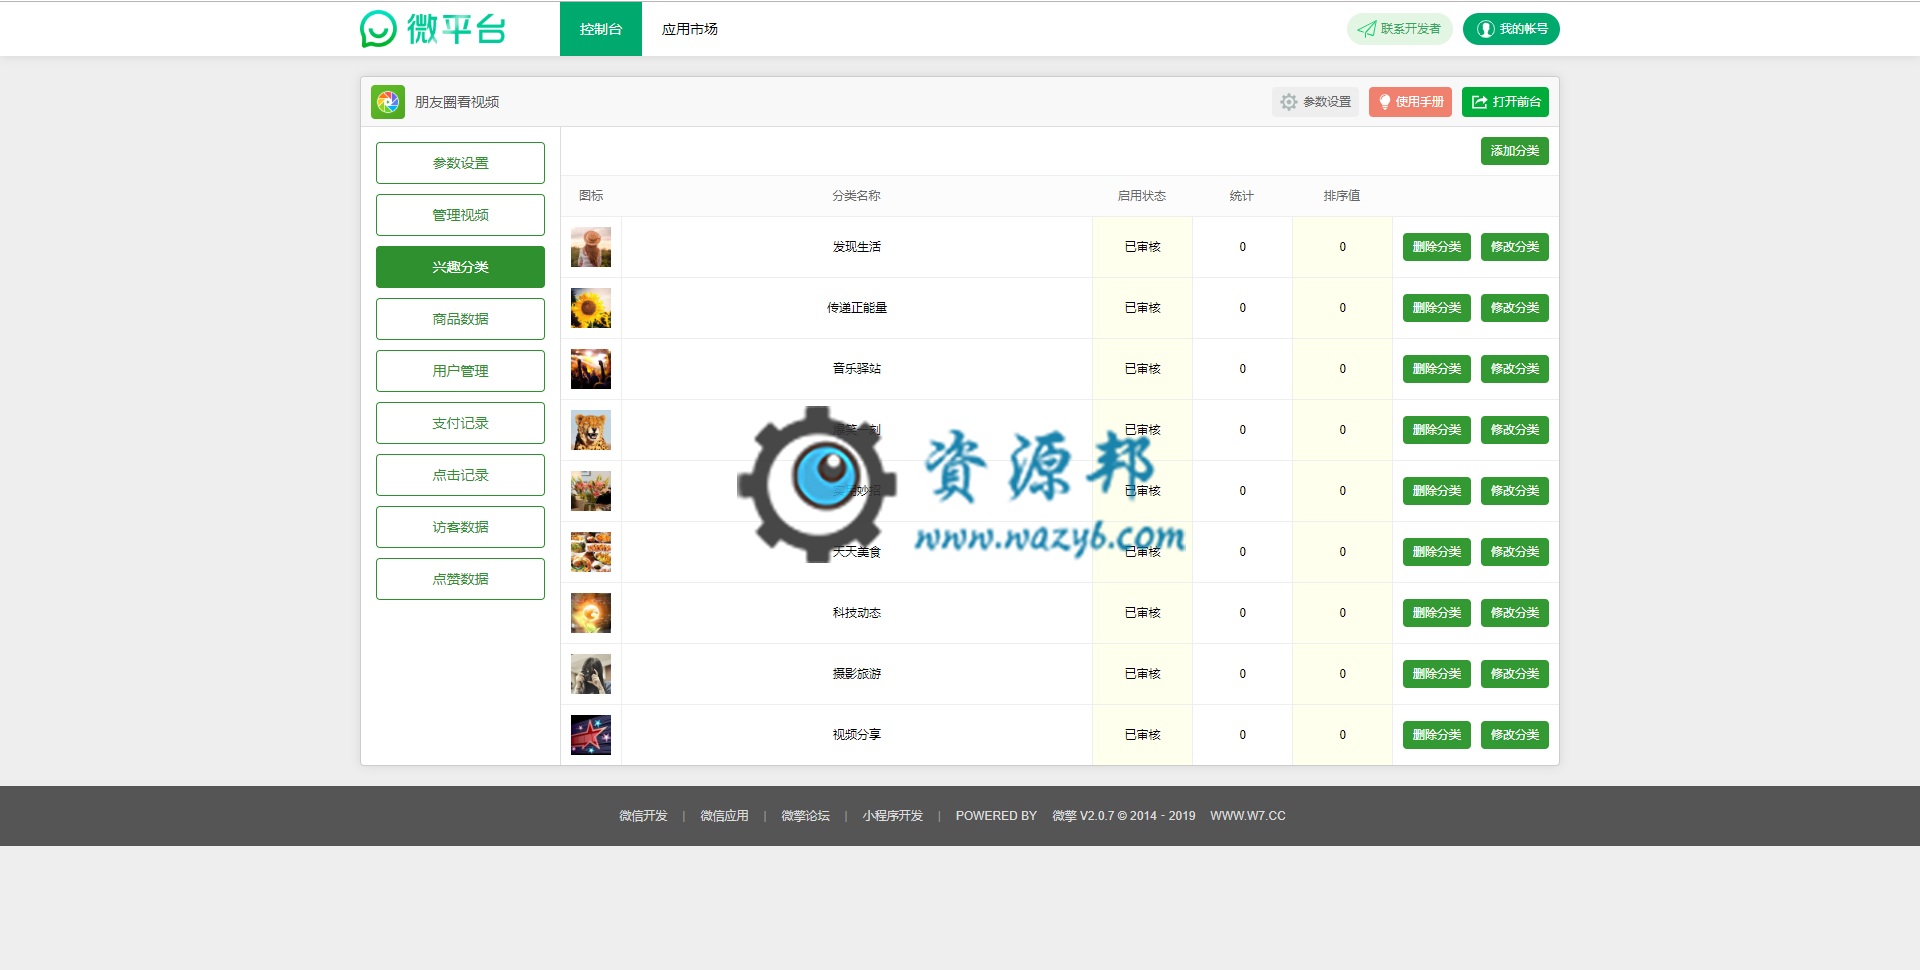The width and height of the screenshot is (1920, 970).
Task: Open the 微信开发 footer link
Action: point(643,816)
